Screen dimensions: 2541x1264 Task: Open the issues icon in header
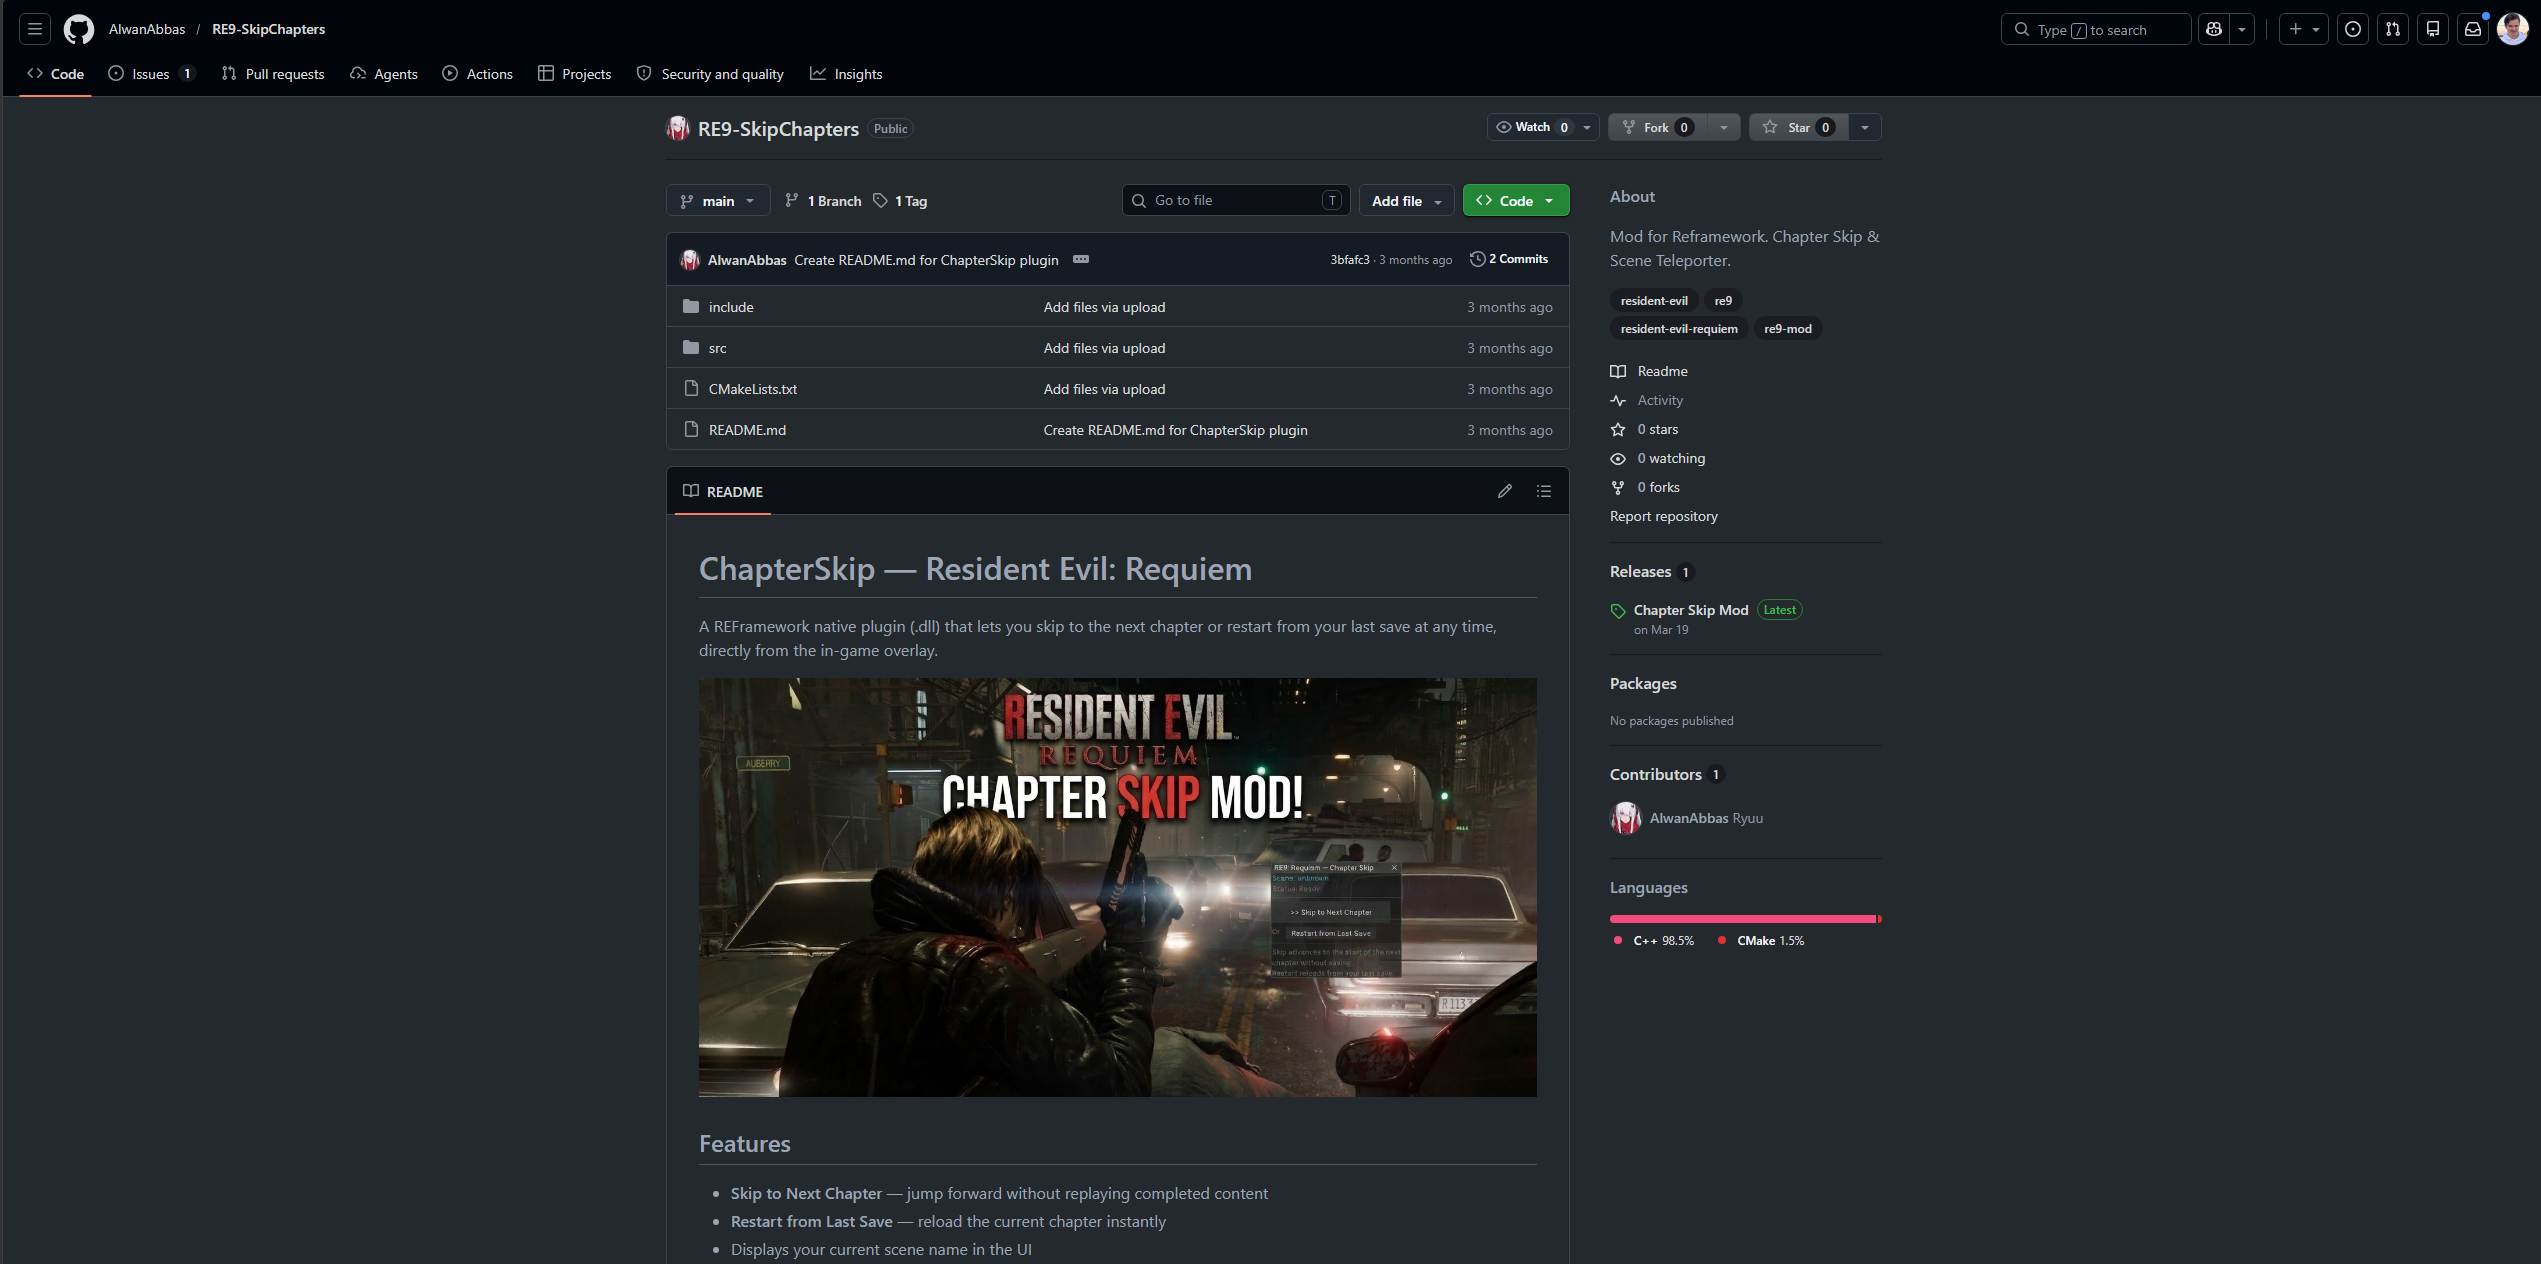pyautogui.click(x=2353, y=29)
